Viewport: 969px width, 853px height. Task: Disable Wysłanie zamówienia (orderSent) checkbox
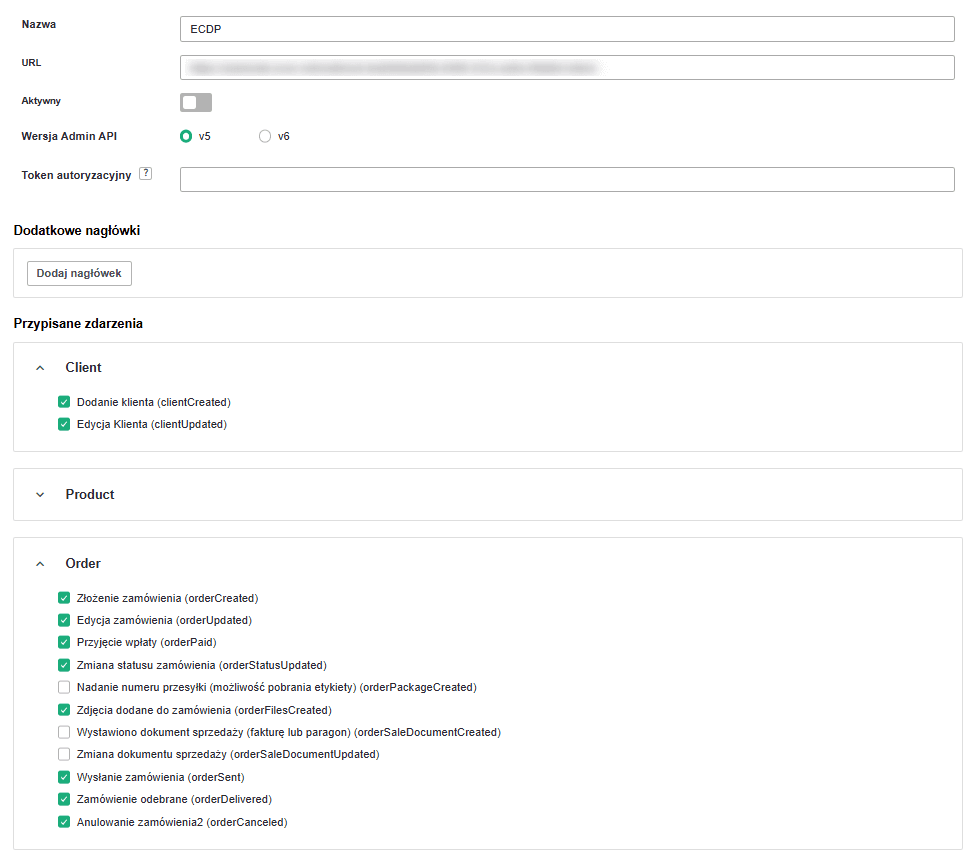[x=64, y=777]
